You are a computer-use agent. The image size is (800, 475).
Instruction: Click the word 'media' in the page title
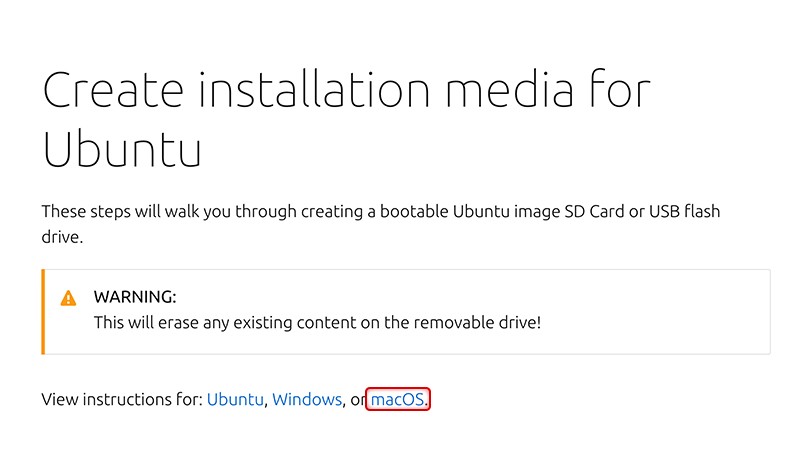[x=510, y=89]
